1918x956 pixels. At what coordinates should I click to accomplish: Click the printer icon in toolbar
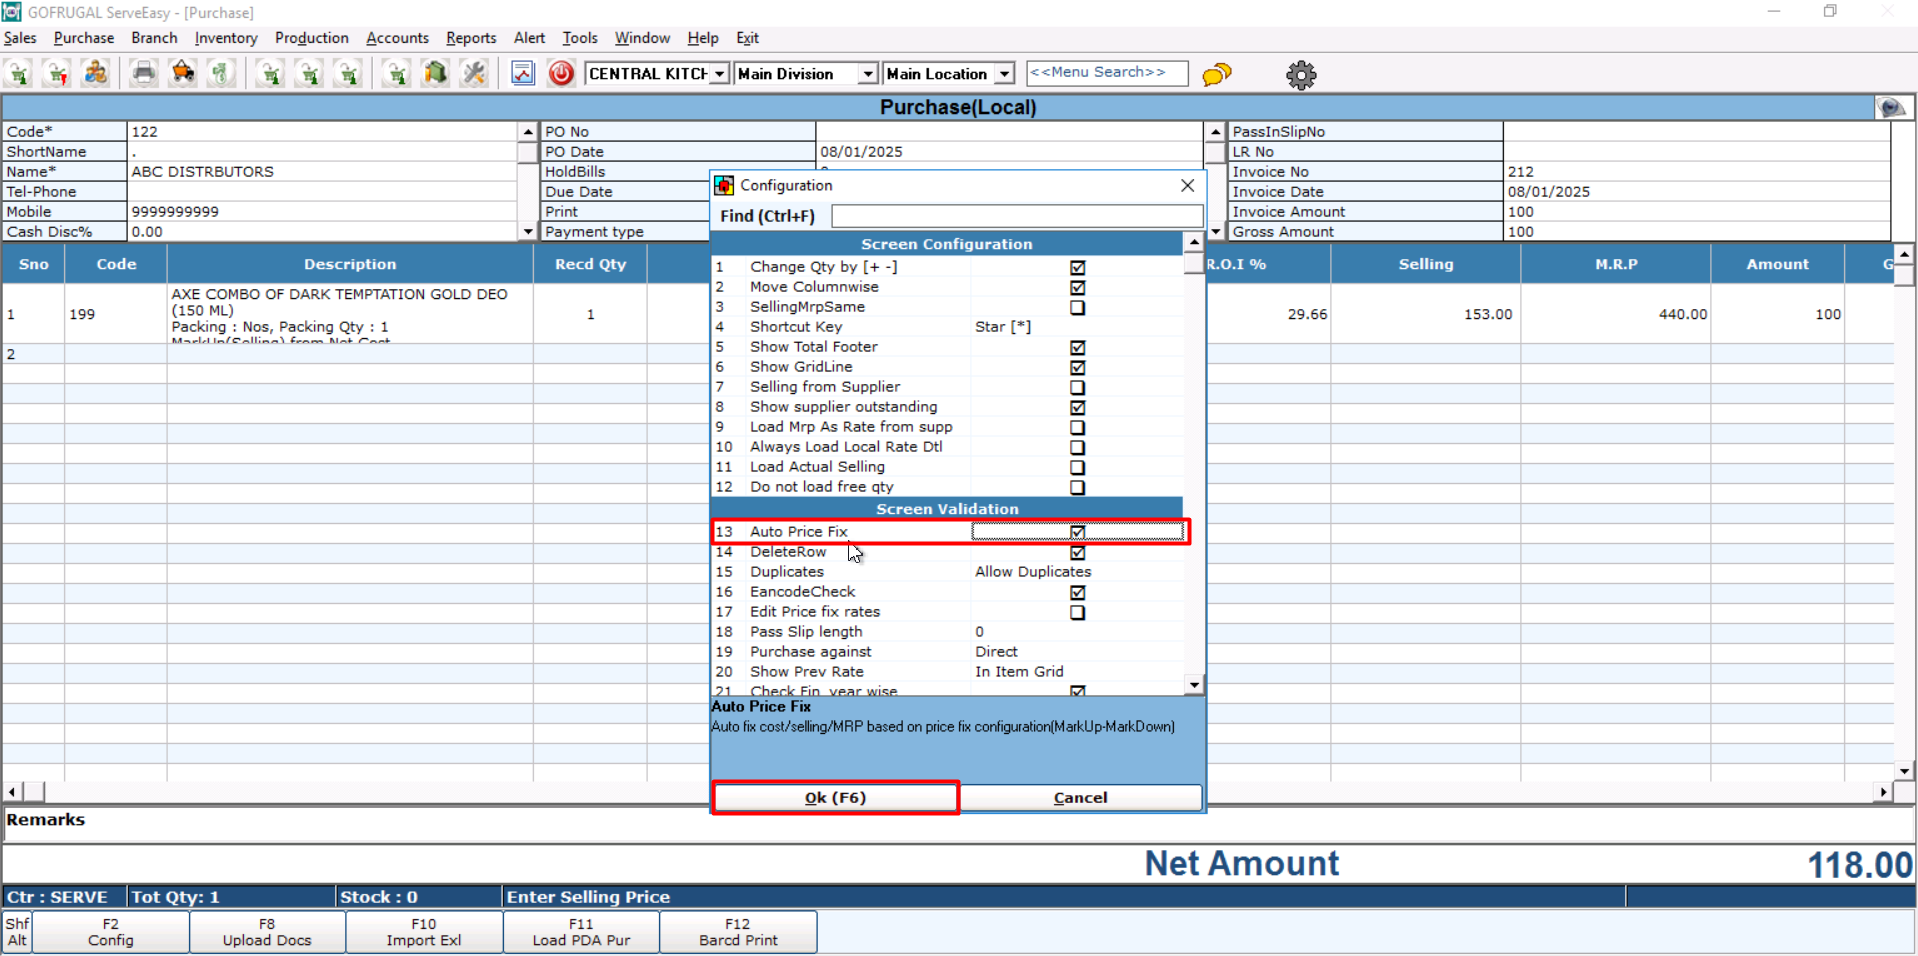[x=144, y=74]
